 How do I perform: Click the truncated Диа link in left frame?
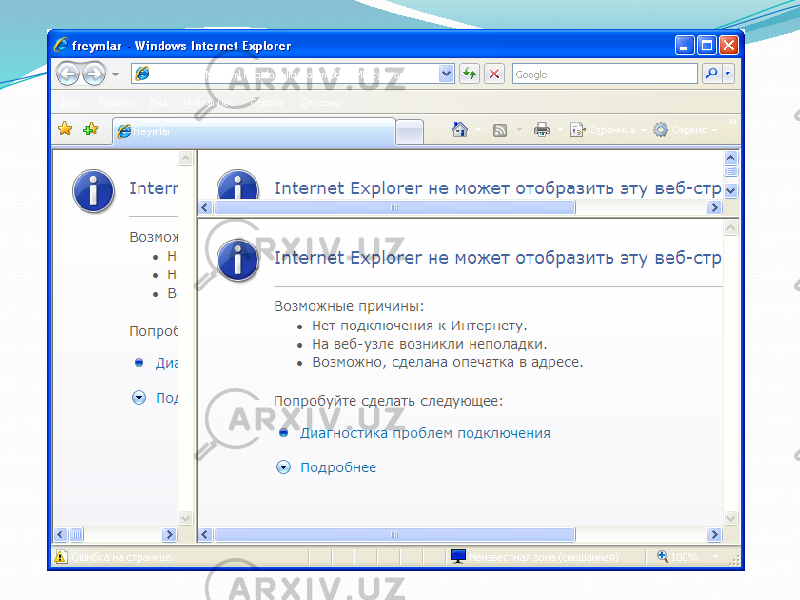click(x=167, y=363)
